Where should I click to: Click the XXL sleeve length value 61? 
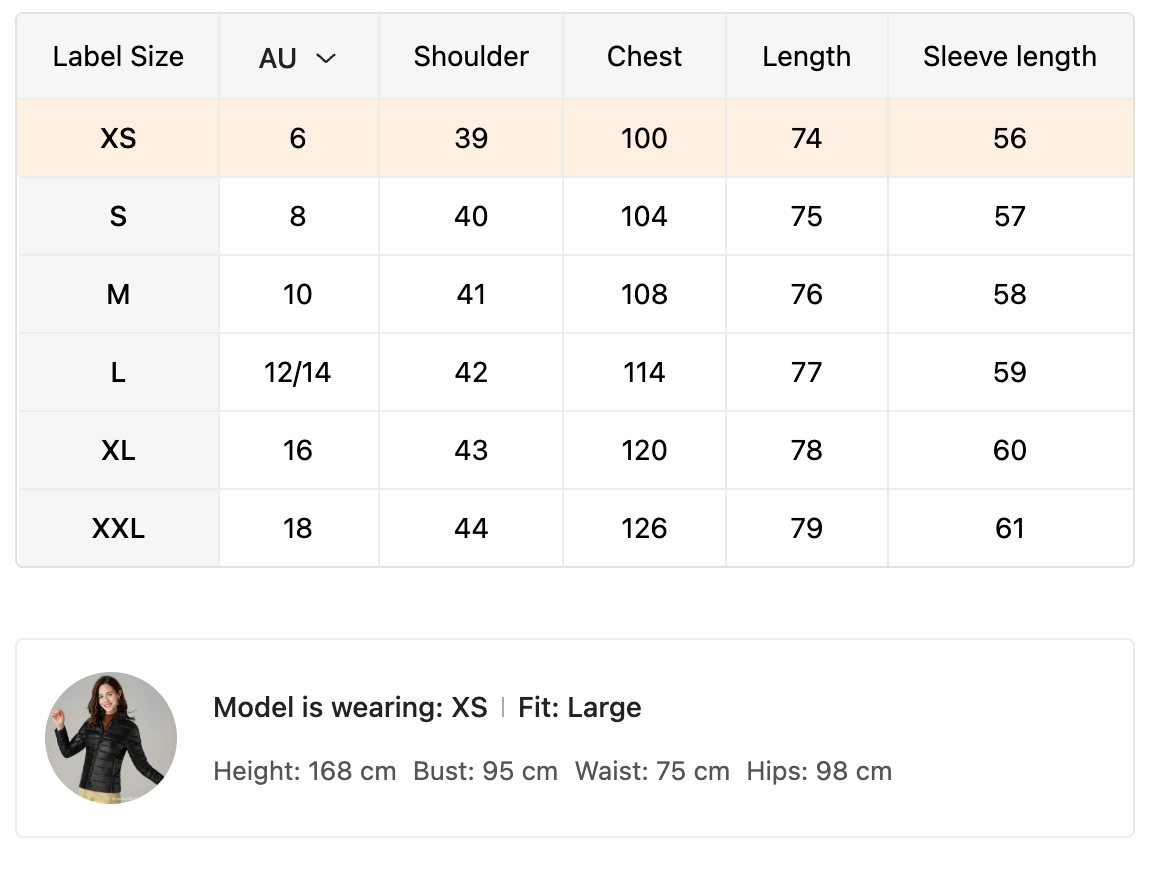point(1009,528)
